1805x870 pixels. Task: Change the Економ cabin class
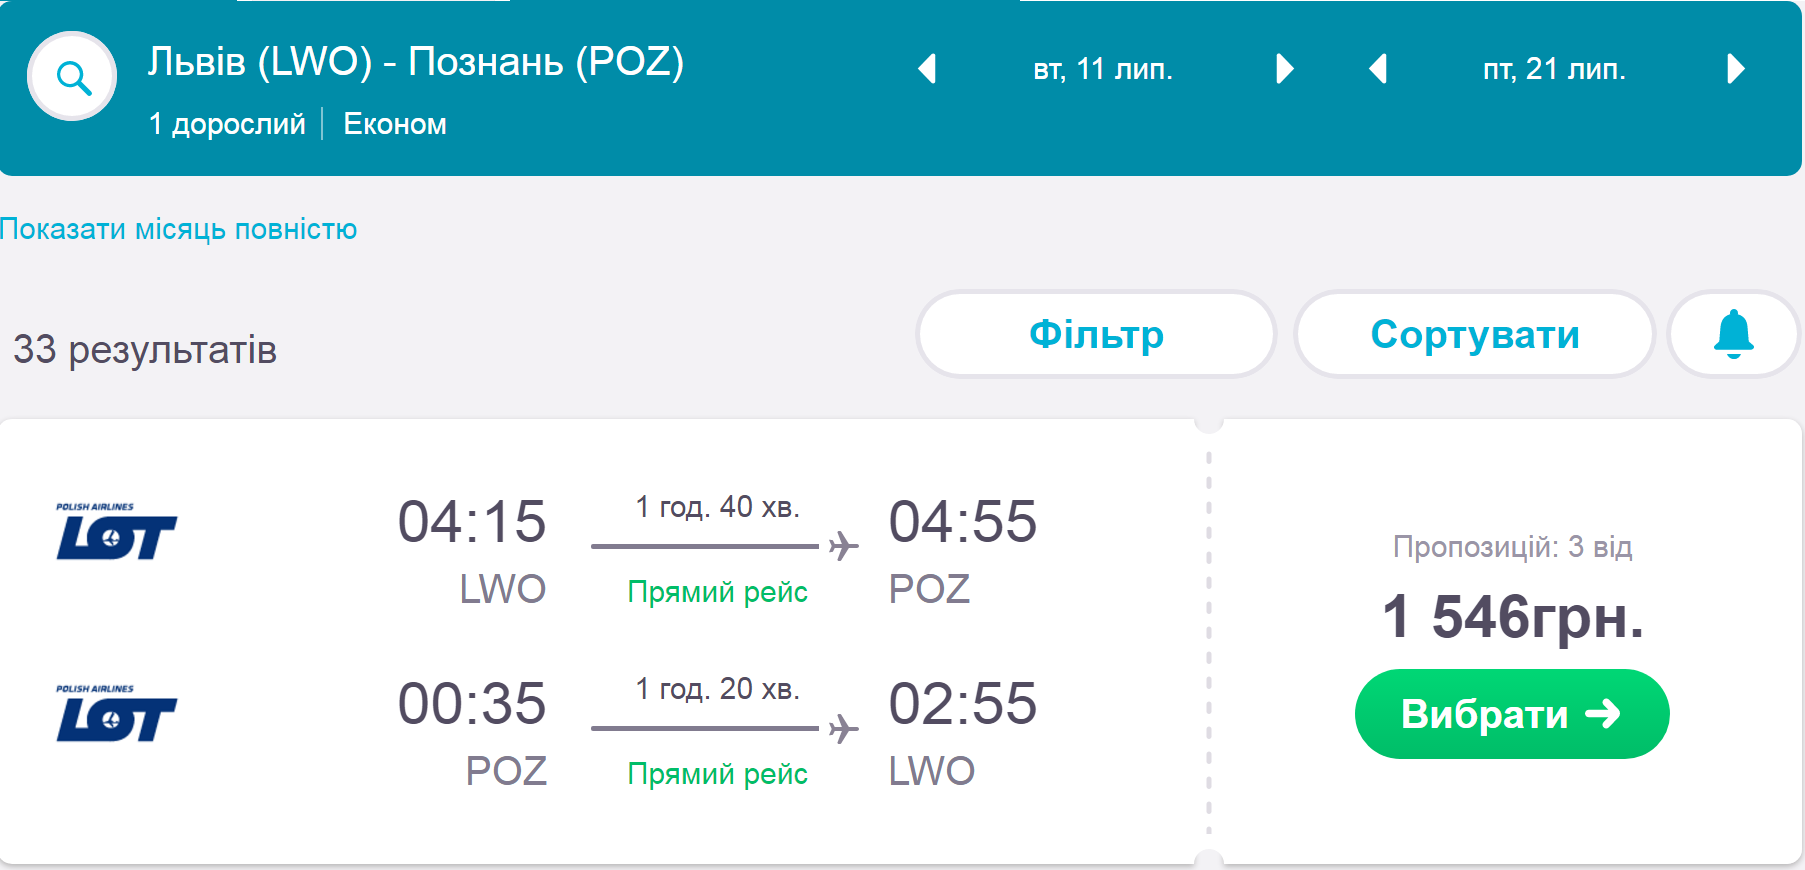point(395,124)
